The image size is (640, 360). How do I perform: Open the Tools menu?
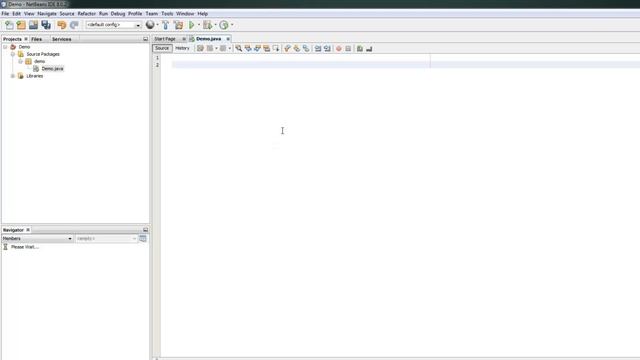coord(167,13)
